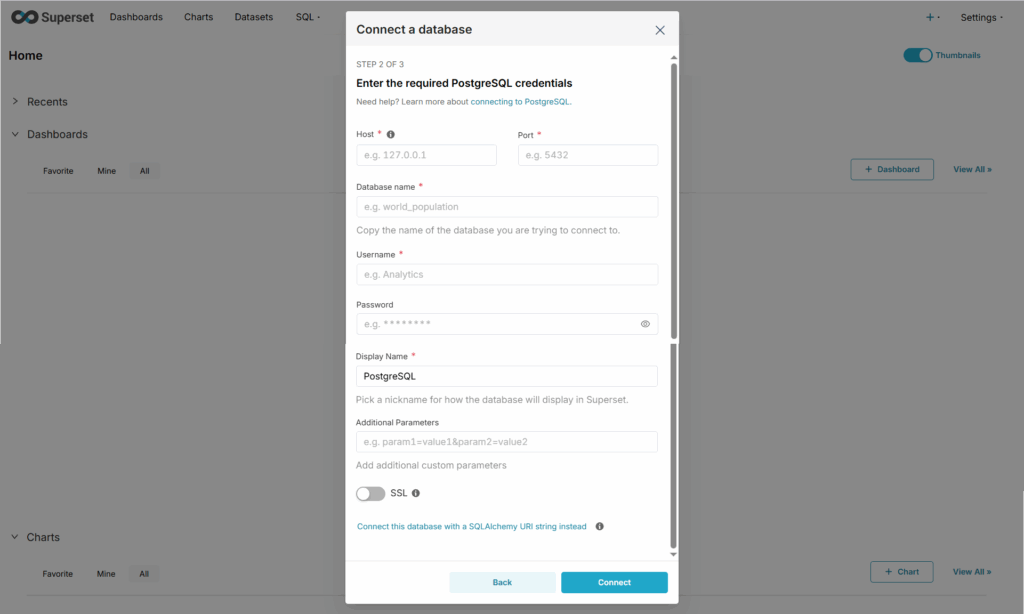Click info icon beside SQLAlchemy URI link
The height and width of the screenshot is (614, 1024).
599,526
